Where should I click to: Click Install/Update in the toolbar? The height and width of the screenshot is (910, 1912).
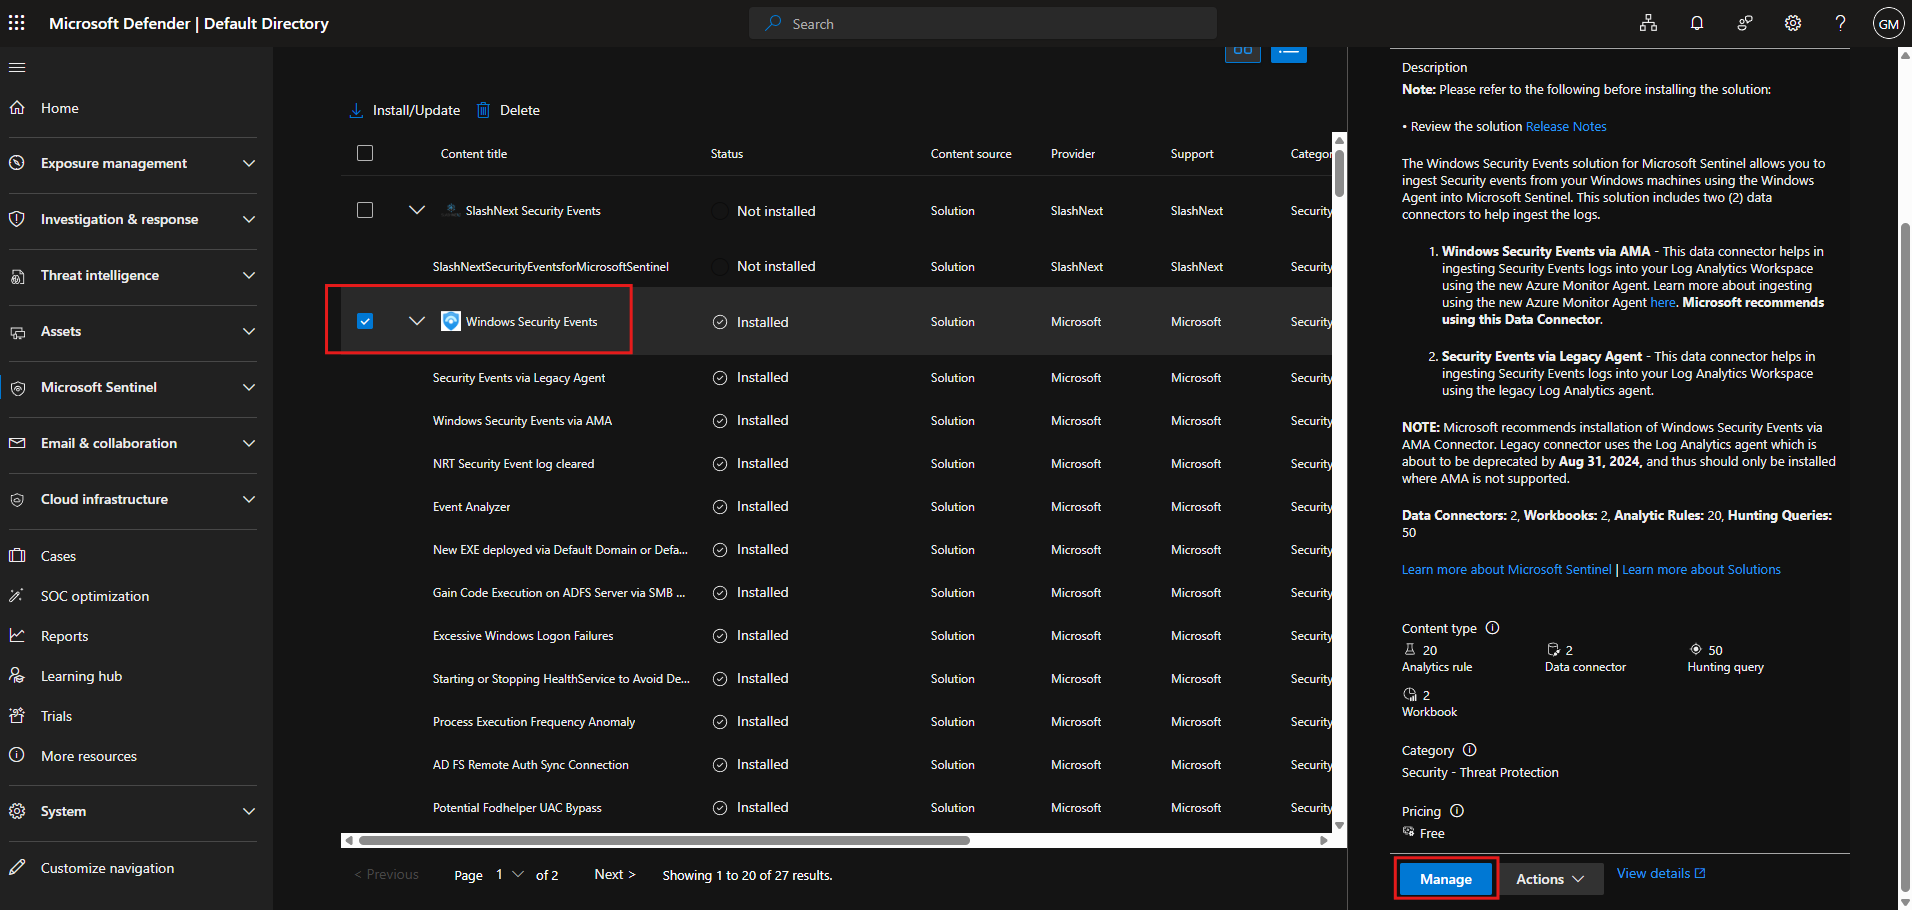tap(405, 110)
